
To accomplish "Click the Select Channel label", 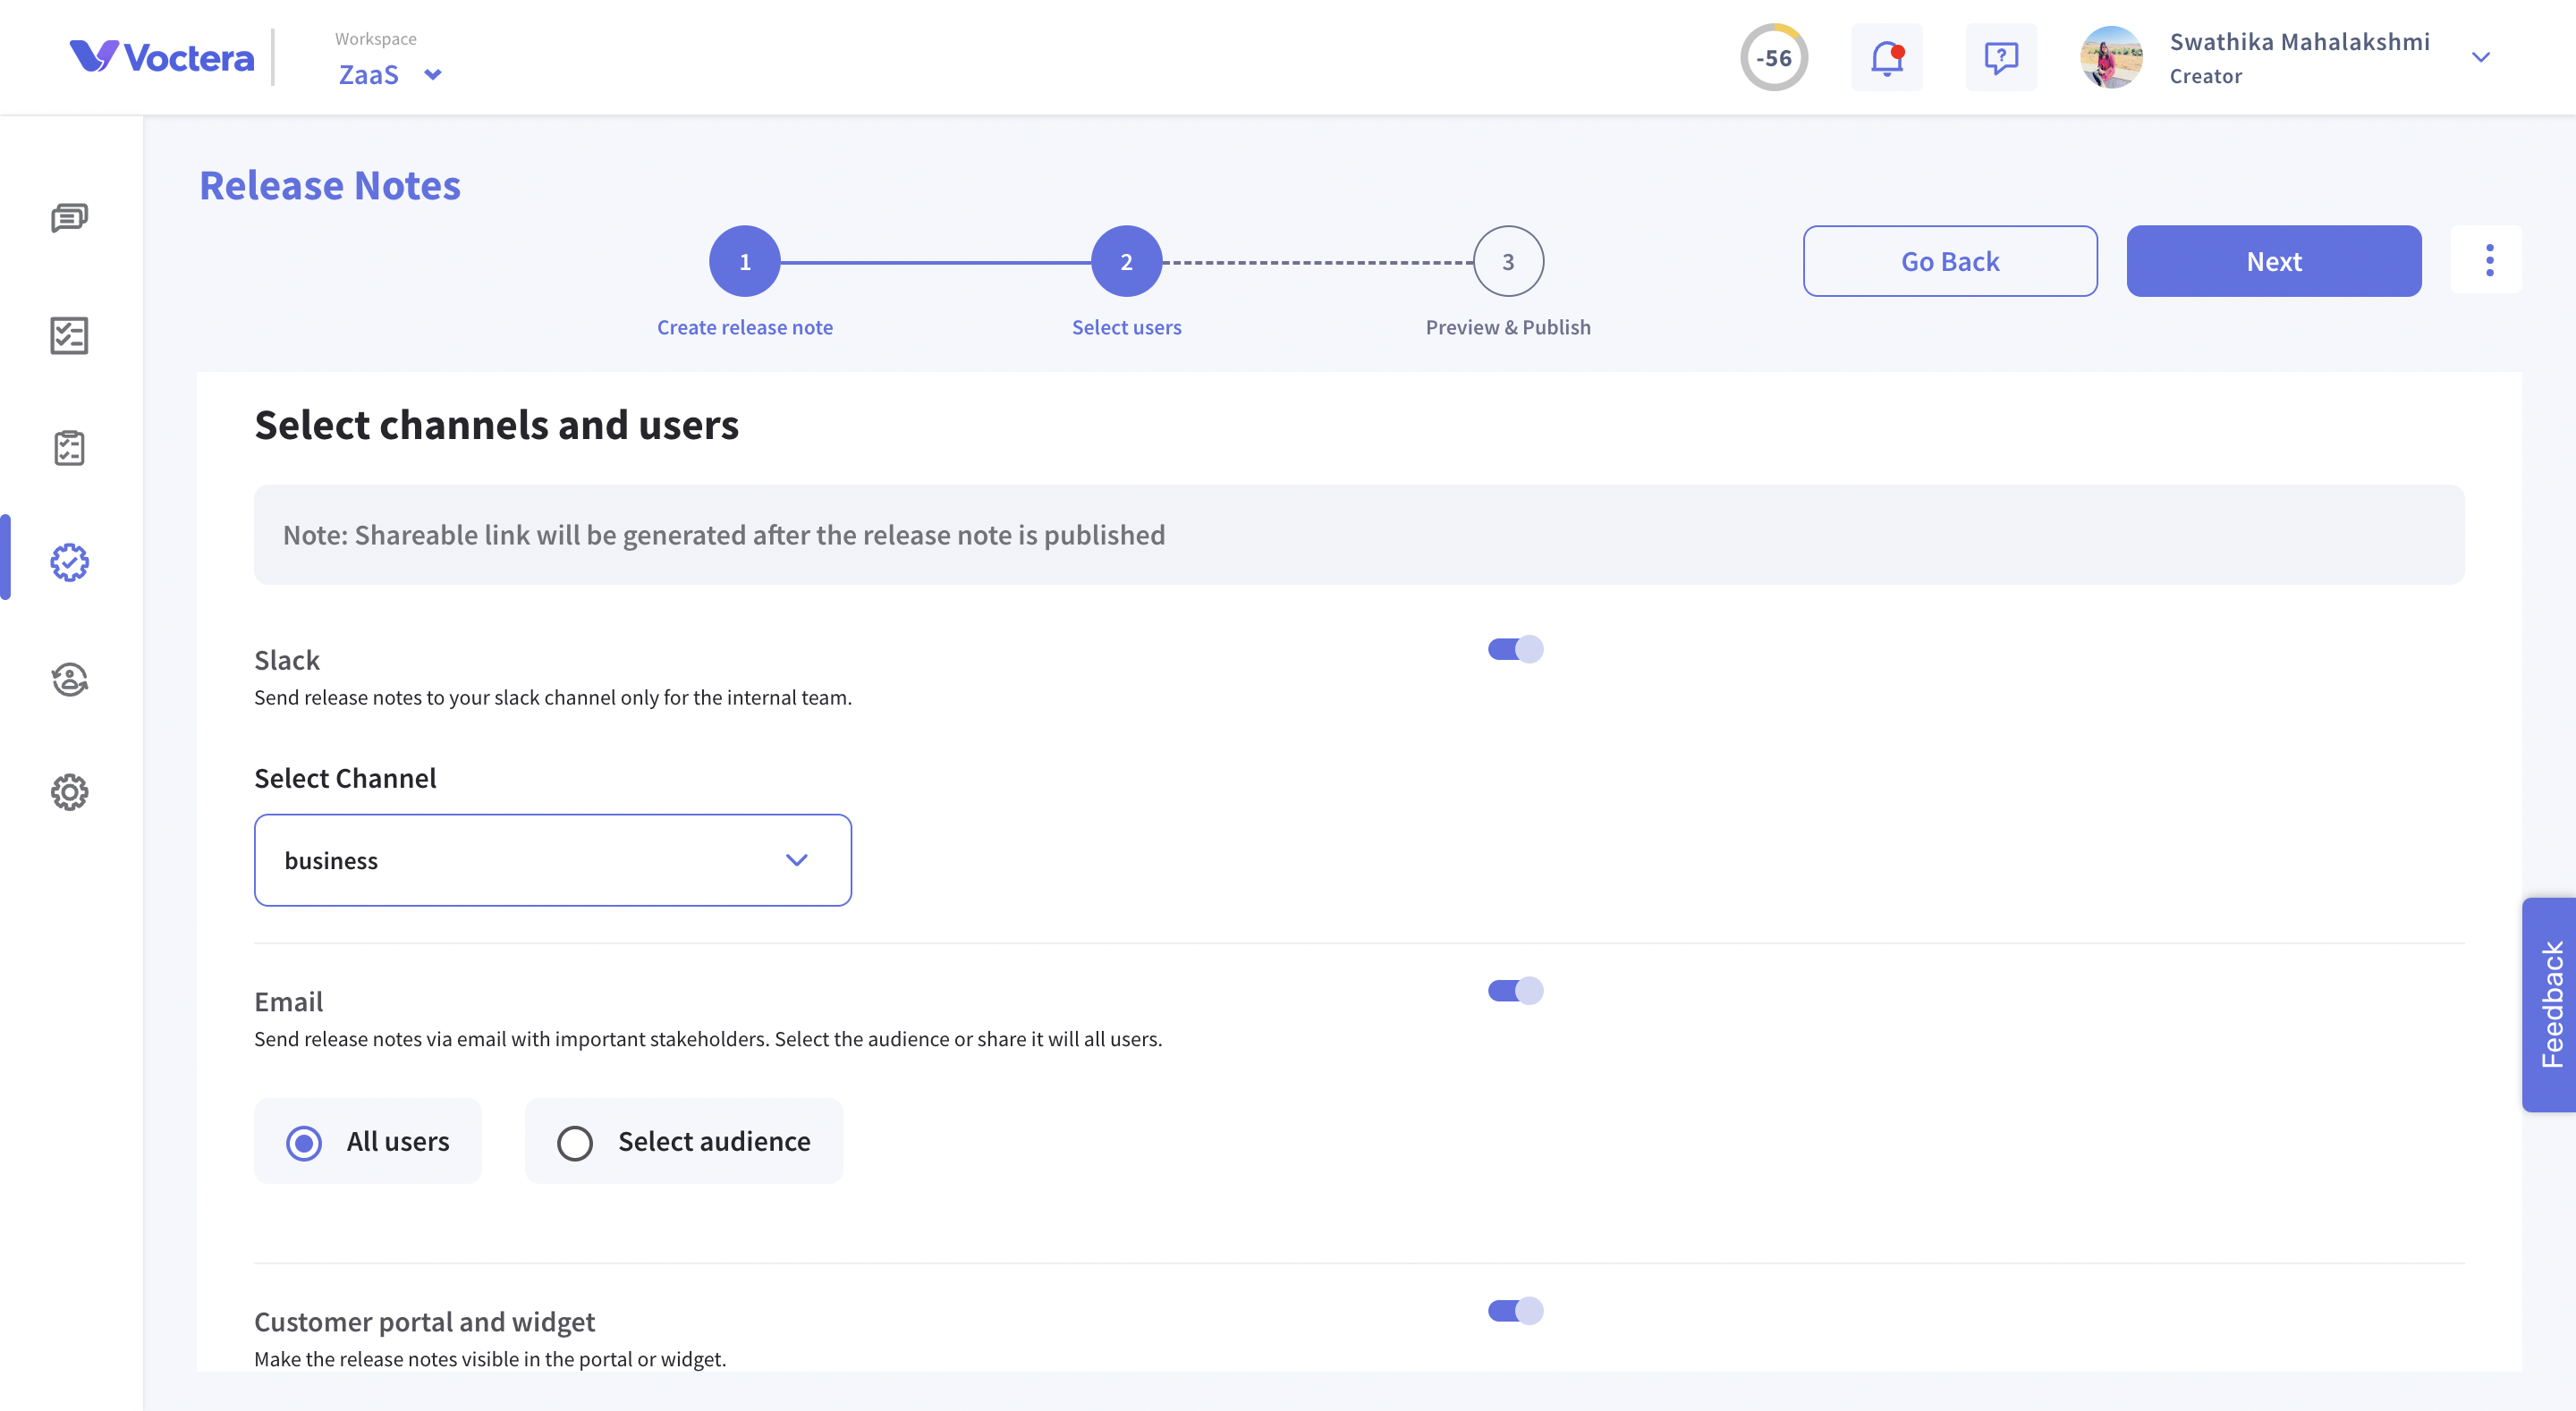I will 345,778.
